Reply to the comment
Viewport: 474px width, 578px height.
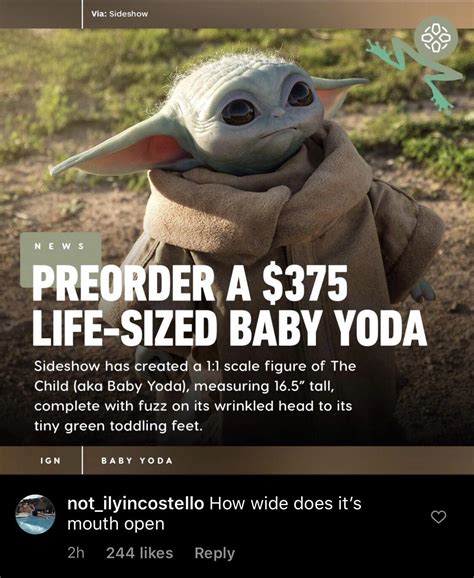[x=214, y=553]
